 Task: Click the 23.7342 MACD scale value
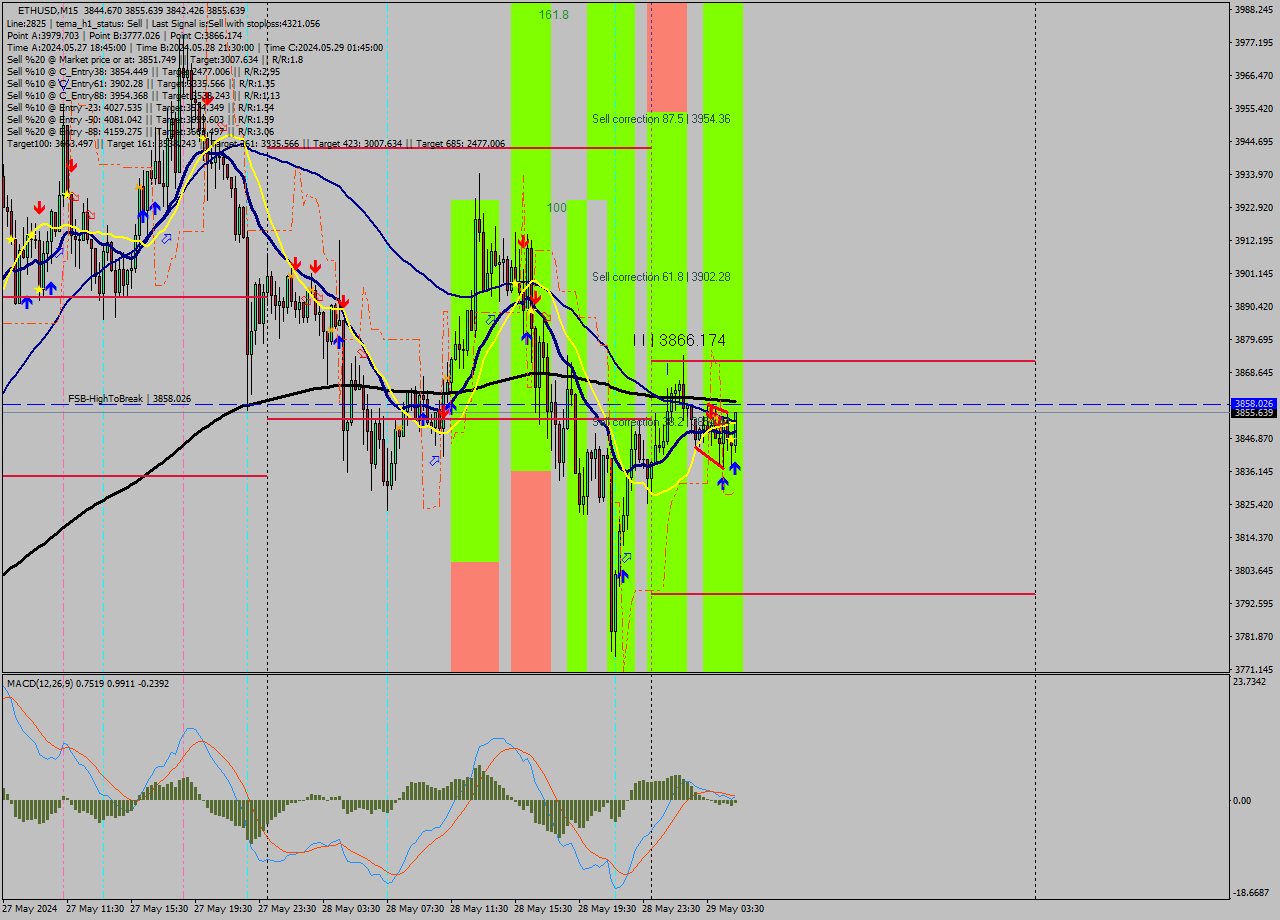point(1250,681)
